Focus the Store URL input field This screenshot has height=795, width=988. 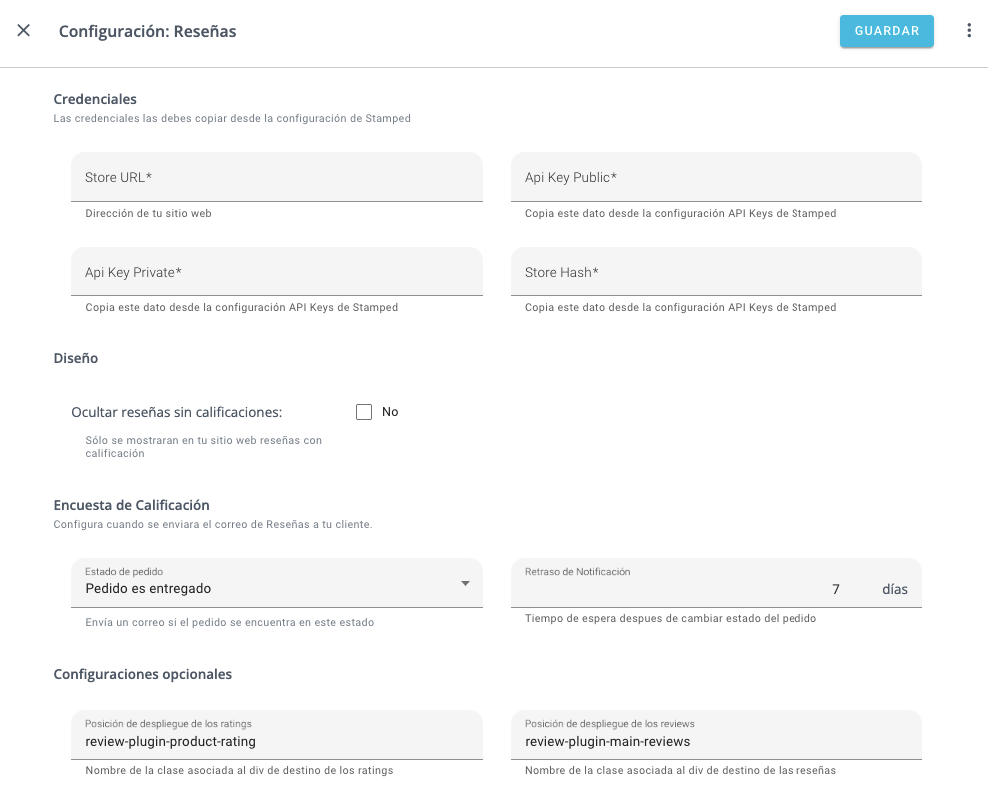[277, 177]
